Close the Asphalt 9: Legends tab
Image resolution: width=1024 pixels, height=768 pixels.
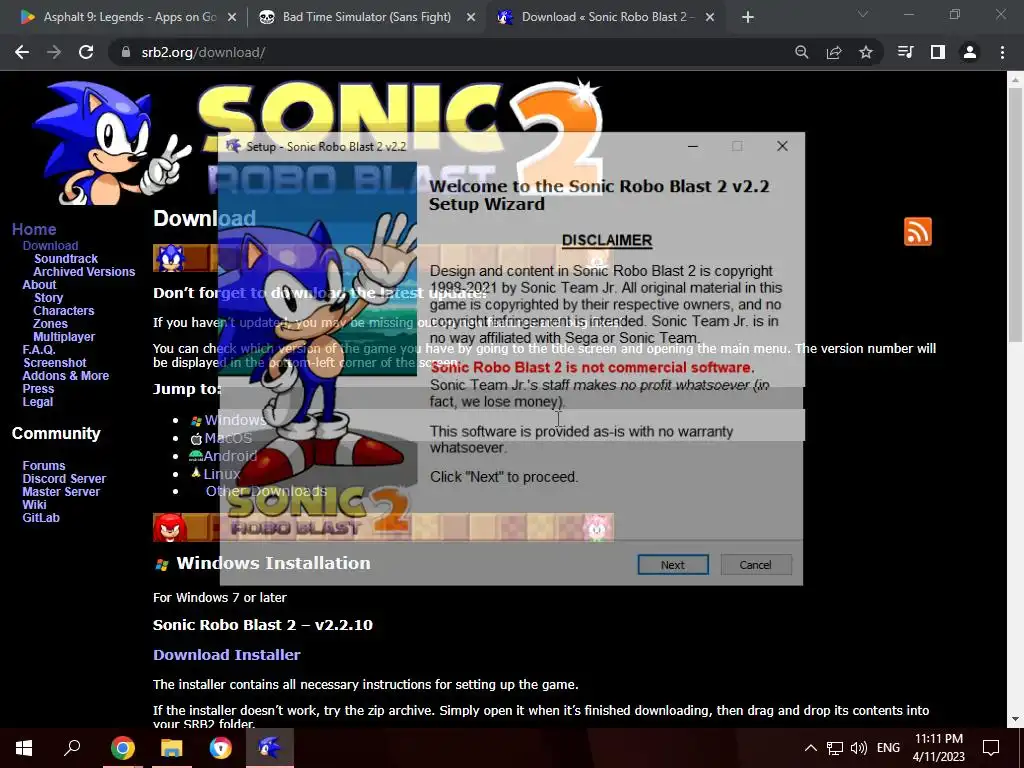232,17
